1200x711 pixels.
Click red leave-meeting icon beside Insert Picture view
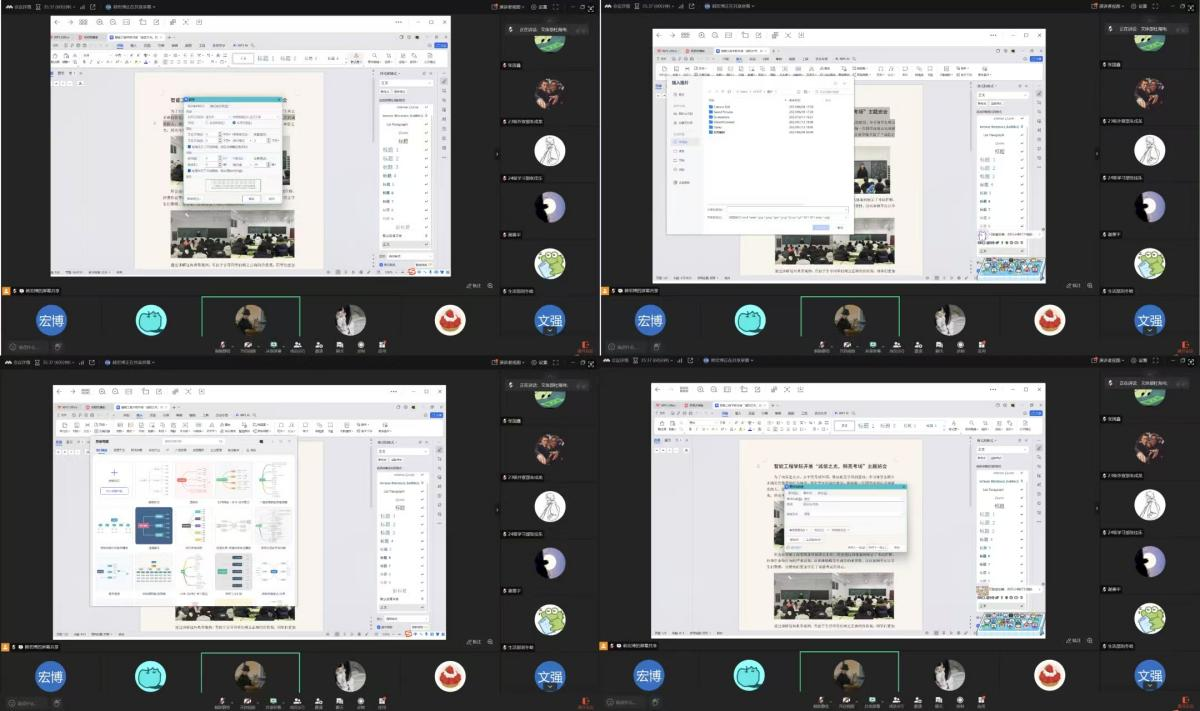[x=1186, y=346]
